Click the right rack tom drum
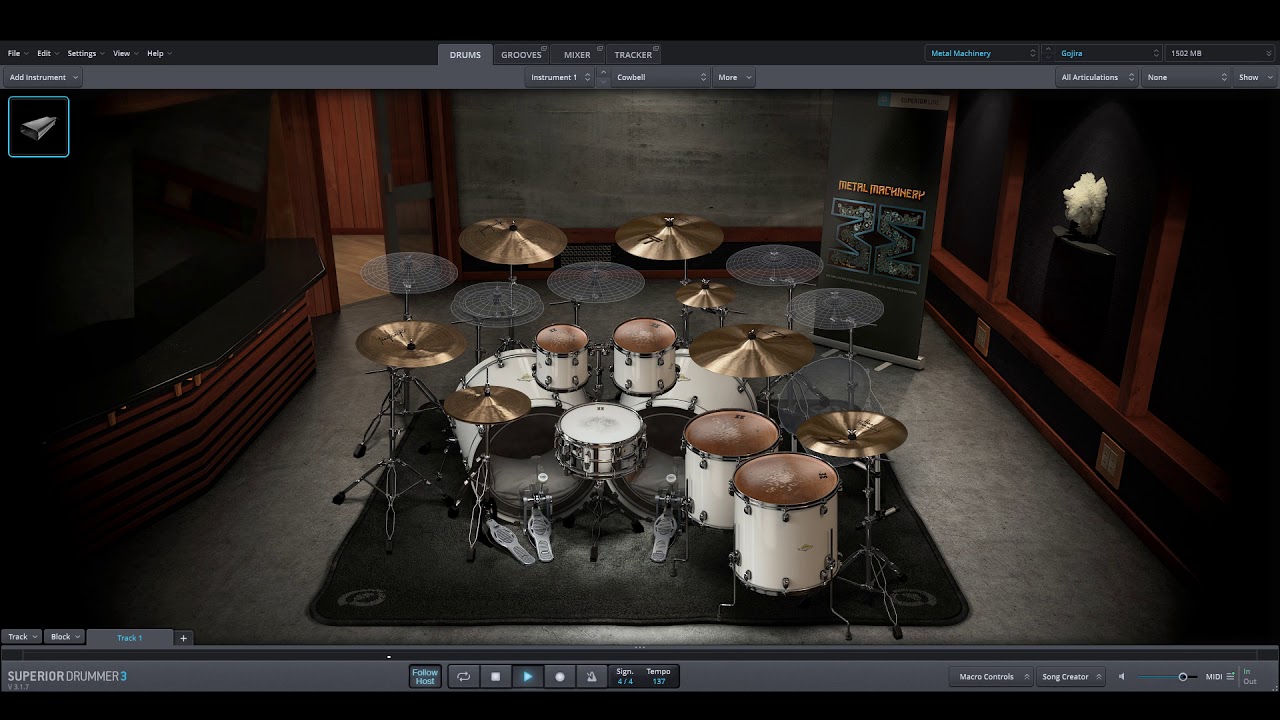This screenshot has height=720, width=1280. 644,355
